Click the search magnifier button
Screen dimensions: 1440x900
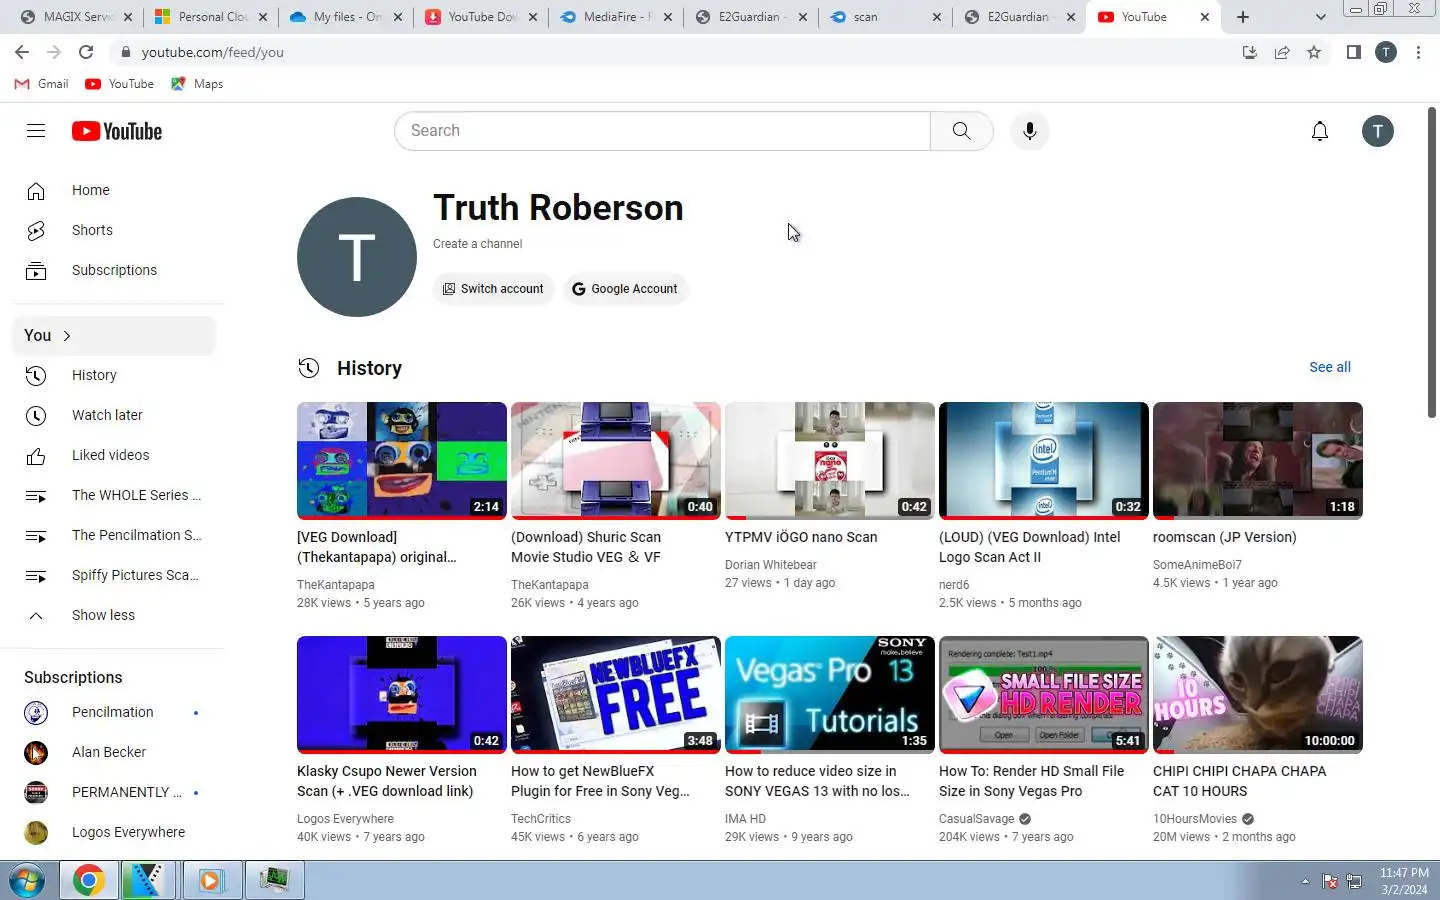[x=961, y=131]
